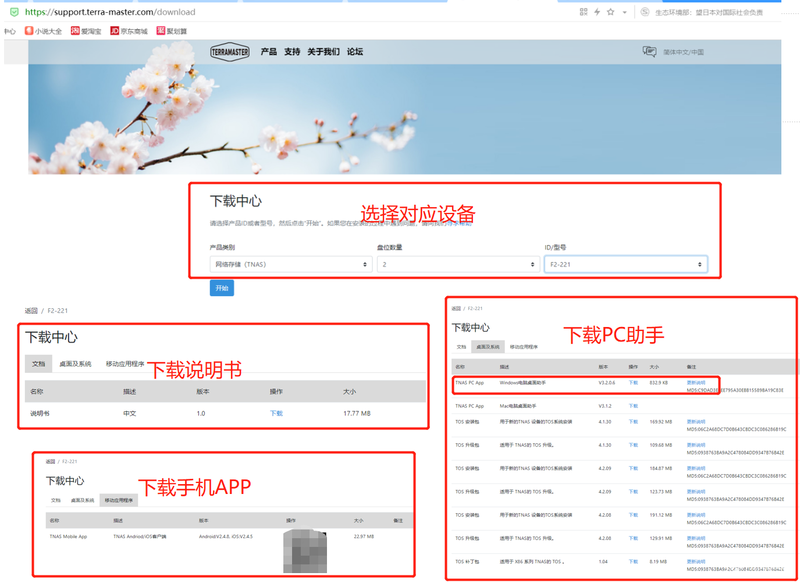The width and height of the screenshot is (800, 583).
Task: Open the 论坛 navigation item
Action: click(355, 52)
